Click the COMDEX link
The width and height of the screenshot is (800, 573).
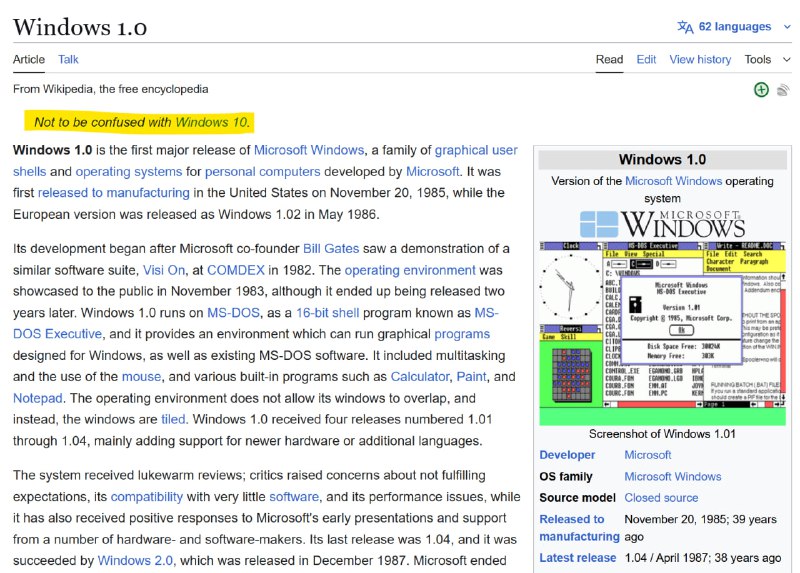click(234, 270)
